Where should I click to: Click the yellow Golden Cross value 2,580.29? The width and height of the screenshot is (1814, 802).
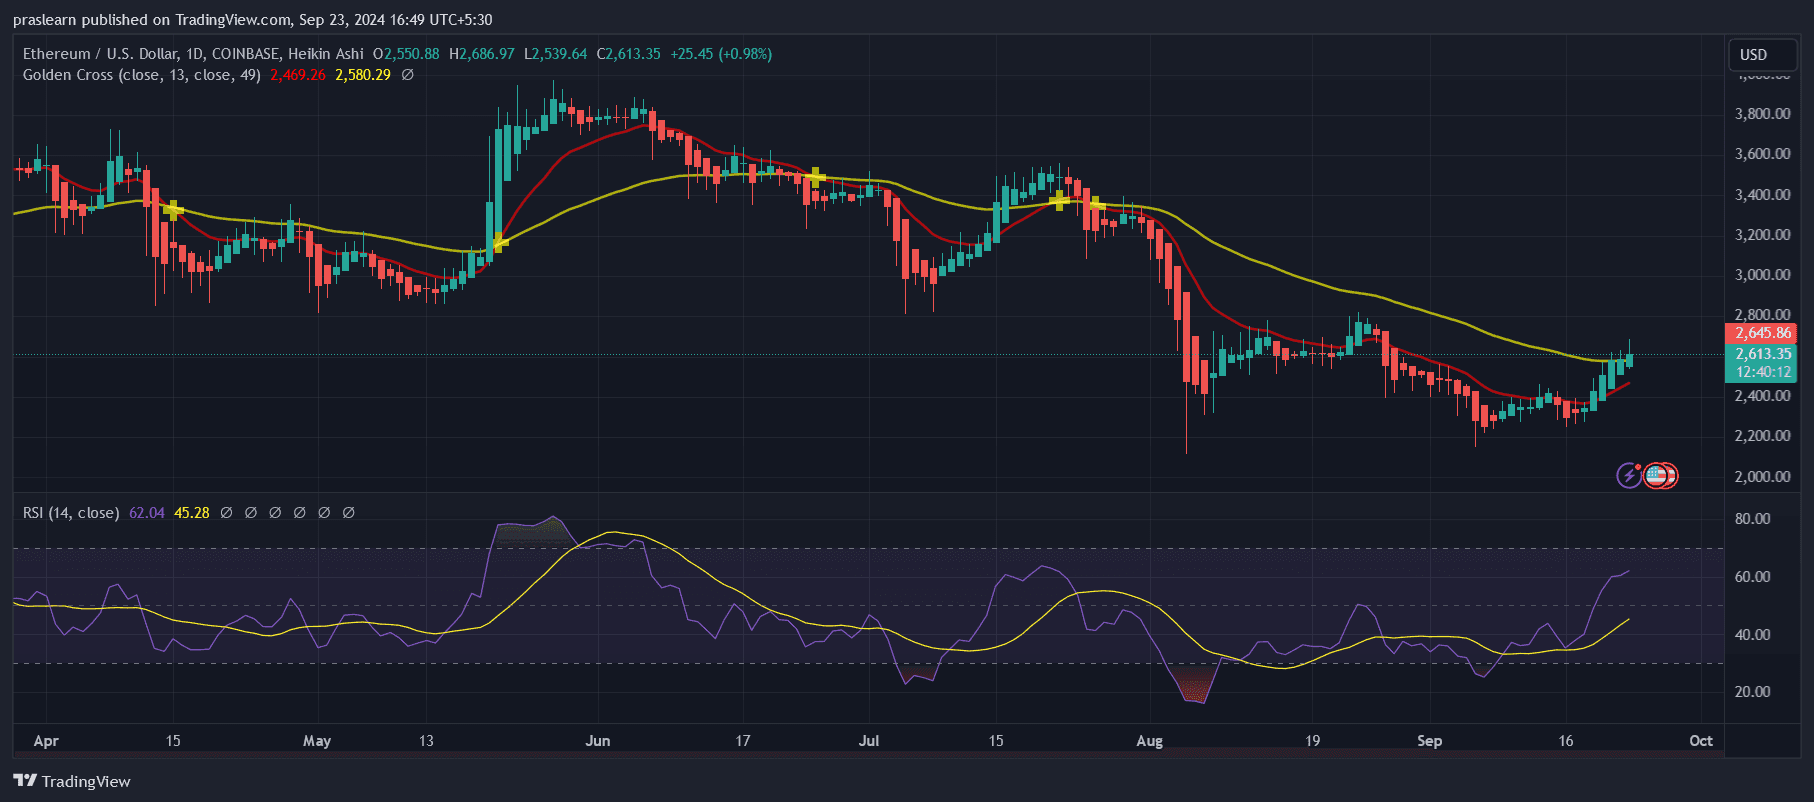[363, 75]
